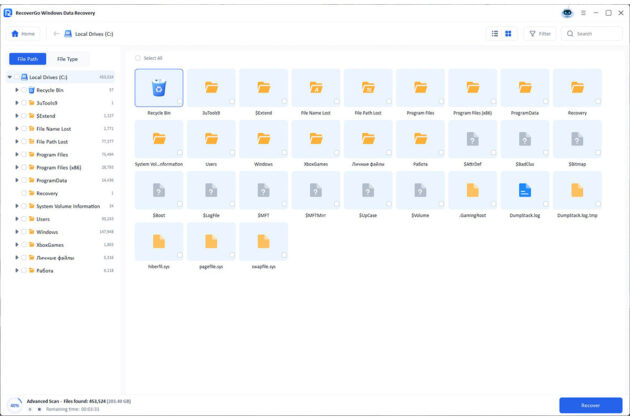Screen dimensions: 630x420
Task: Tick the checkbox on hiberfil.sys tile
Action: point(180,255)
